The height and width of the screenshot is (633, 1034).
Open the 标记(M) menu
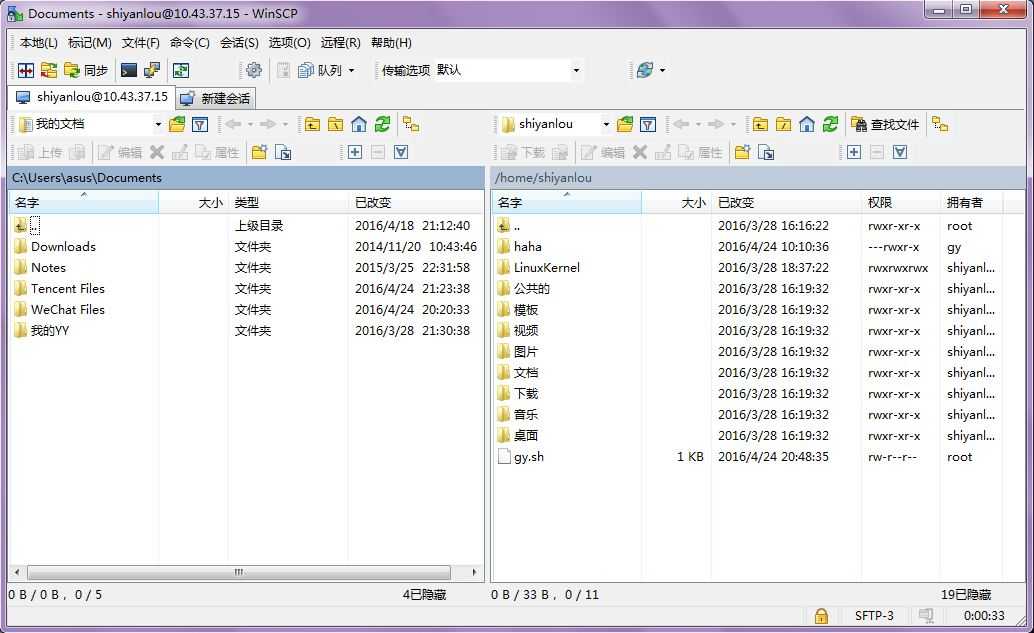(90, 43)
